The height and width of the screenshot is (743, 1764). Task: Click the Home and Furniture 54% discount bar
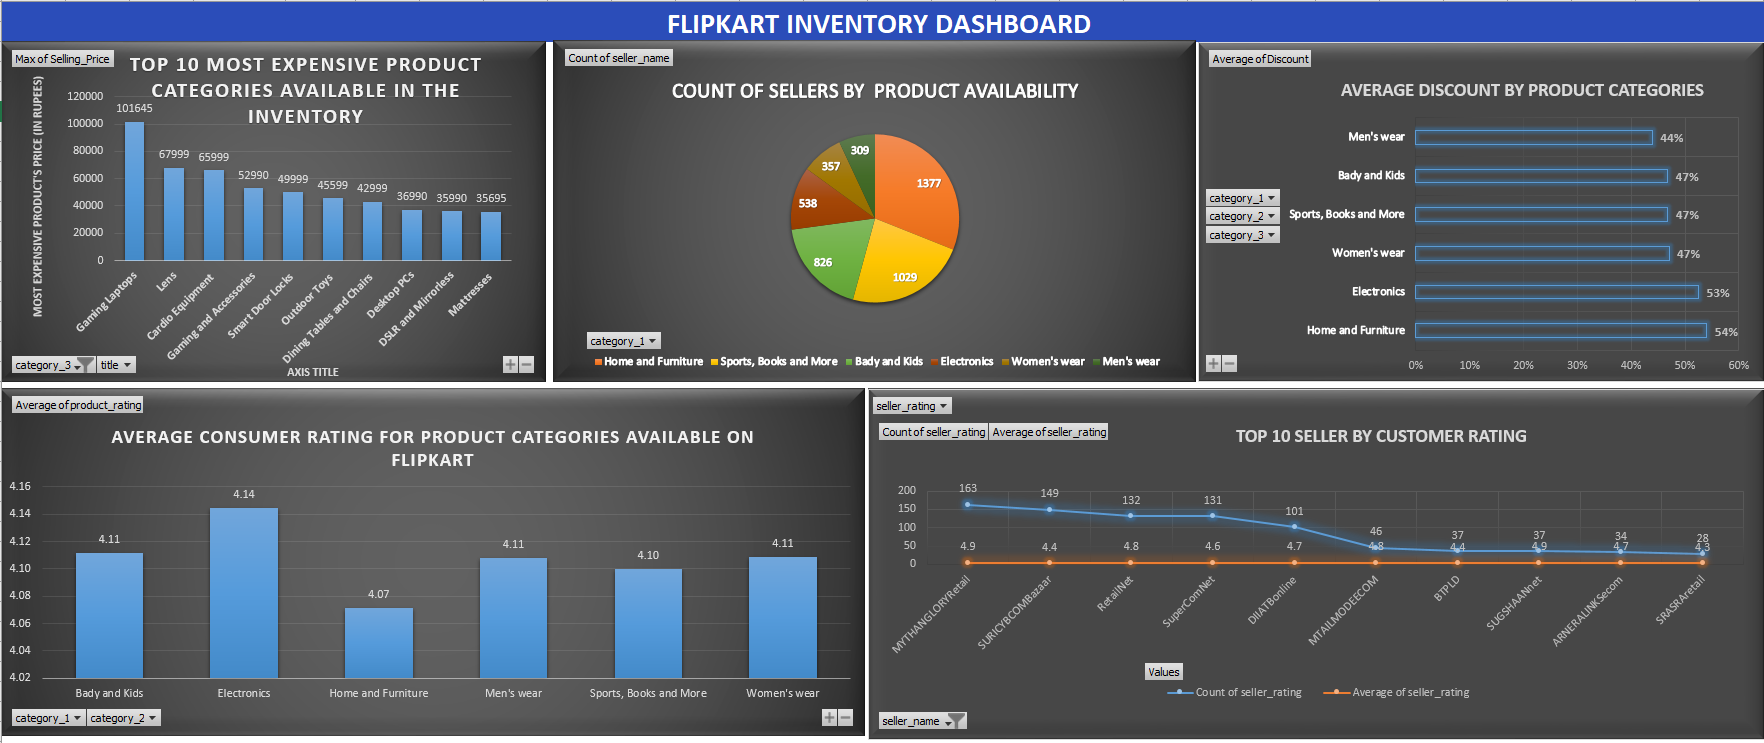point(1561,330)
